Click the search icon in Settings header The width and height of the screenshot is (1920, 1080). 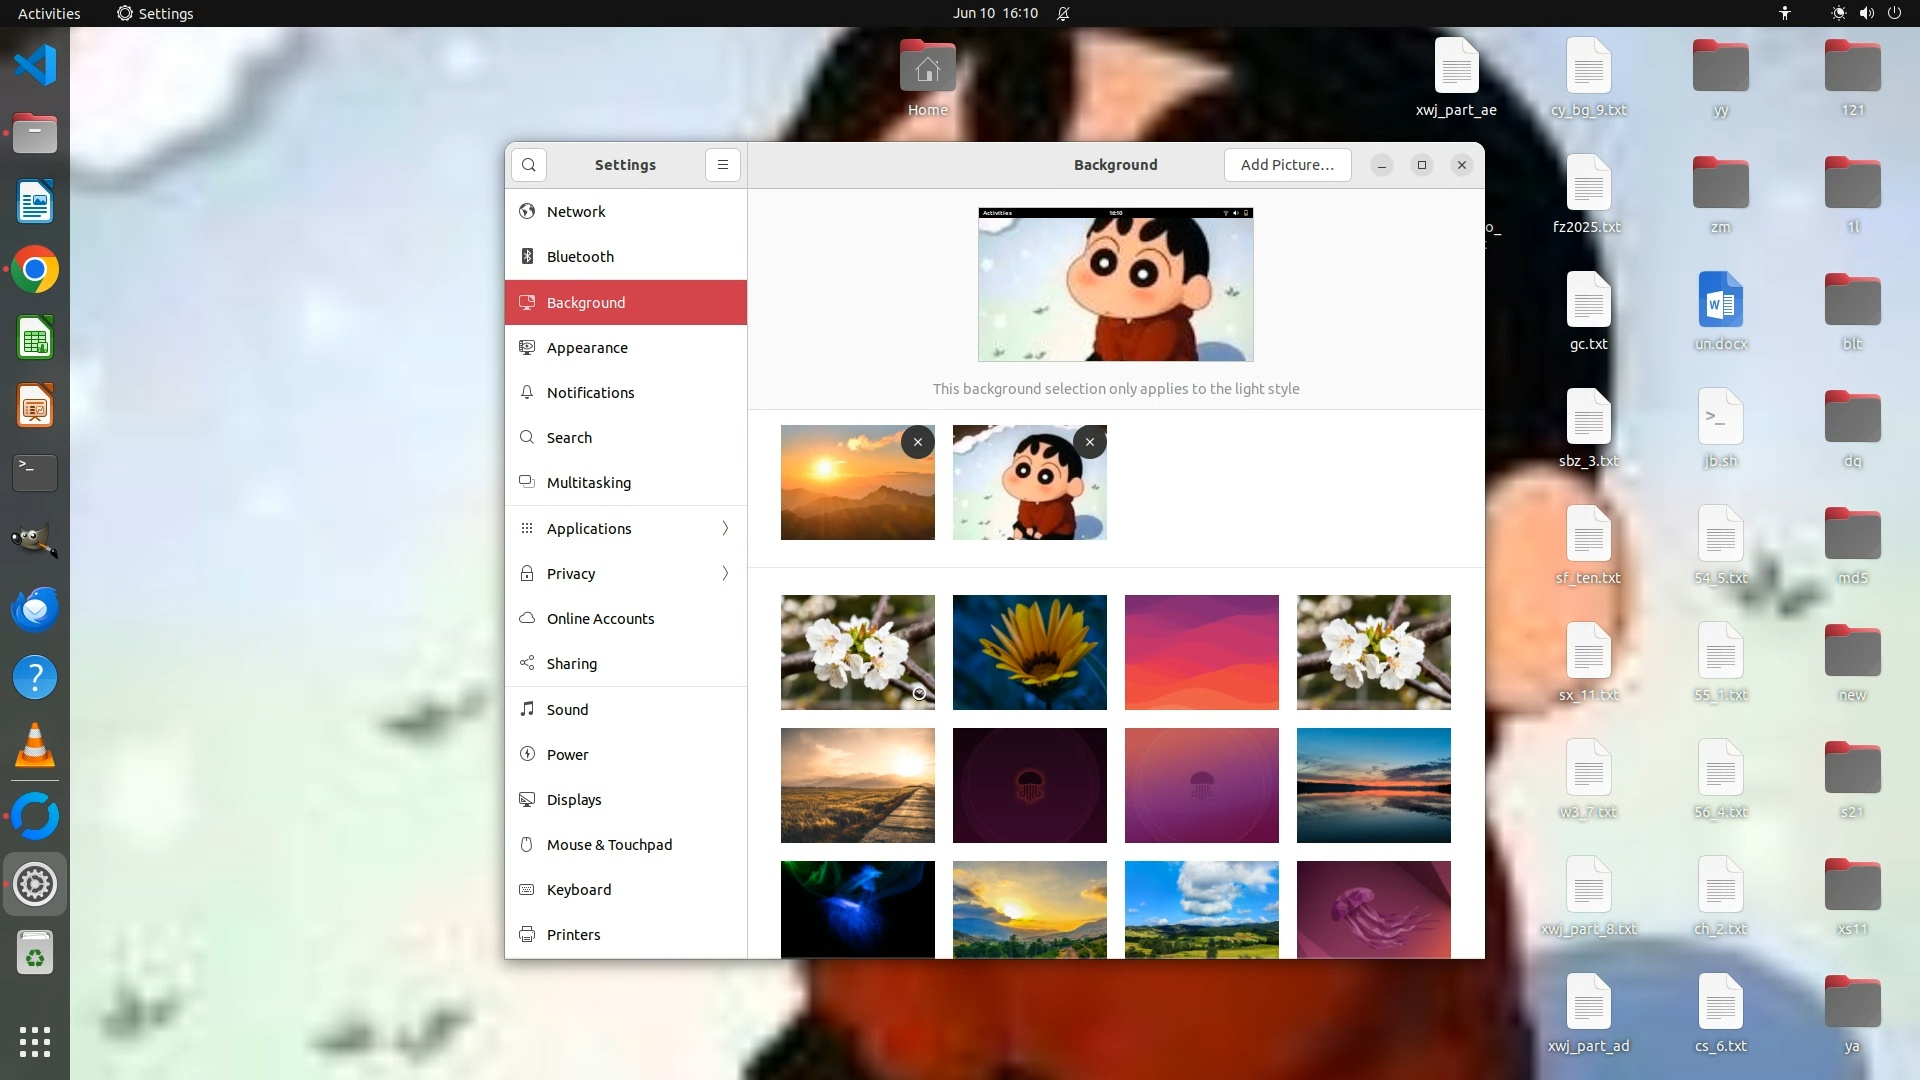529,165
